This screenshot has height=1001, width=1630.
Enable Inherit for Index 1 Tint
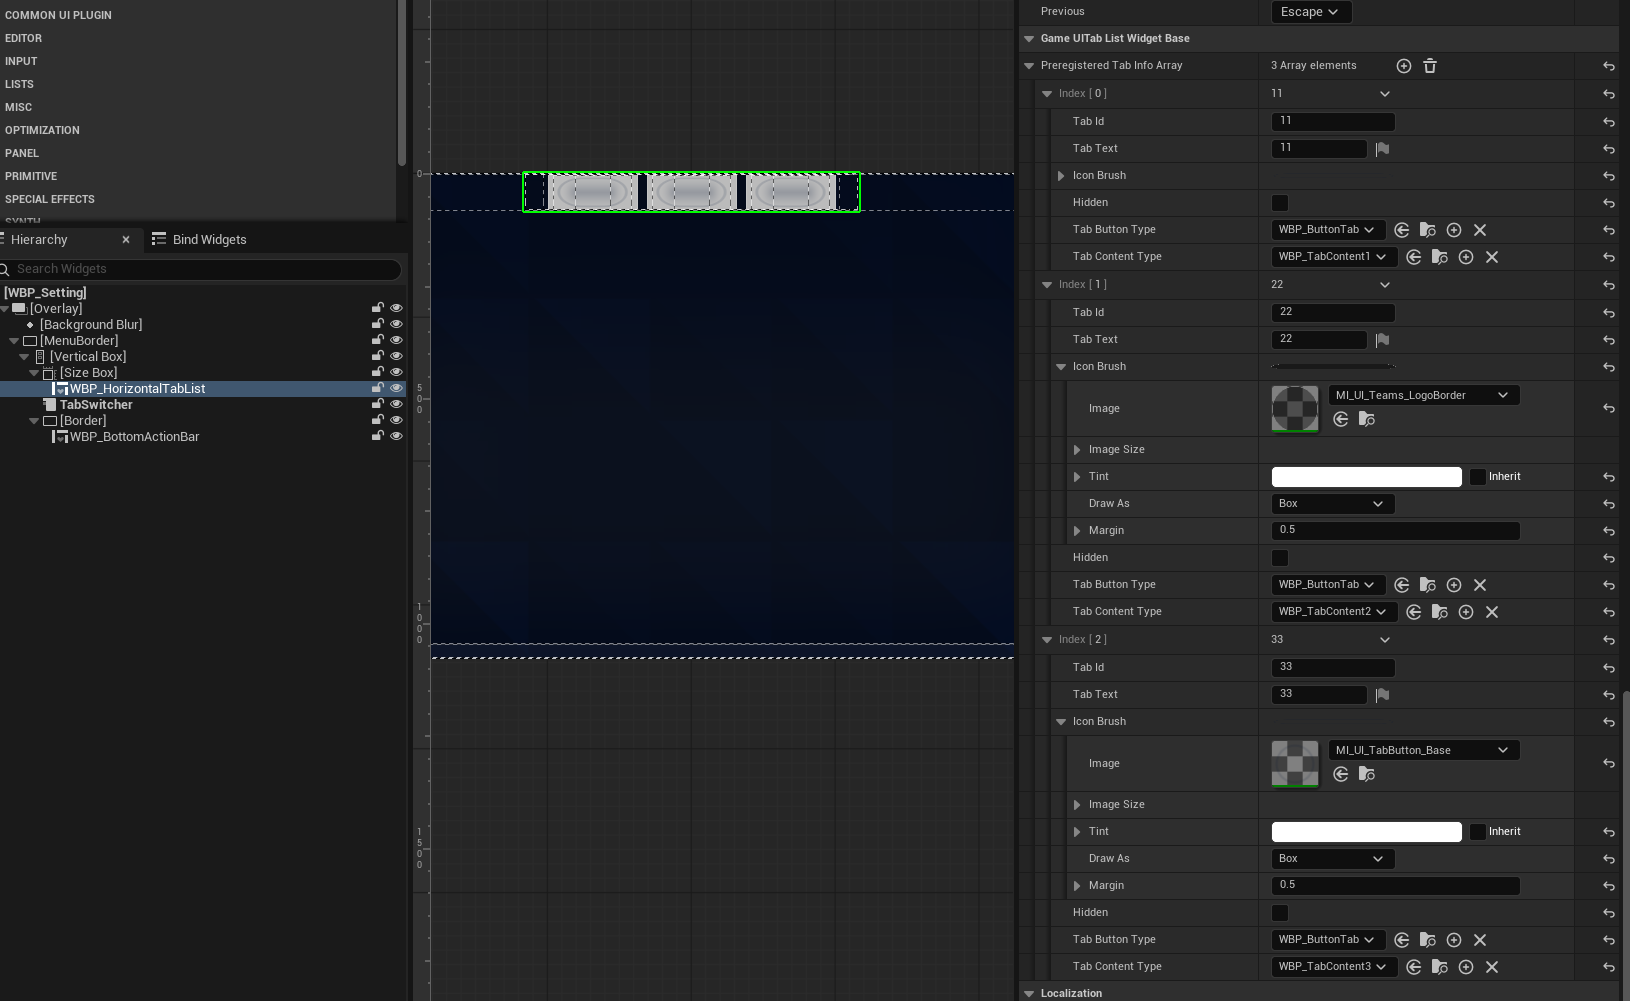coord(1477,477)
